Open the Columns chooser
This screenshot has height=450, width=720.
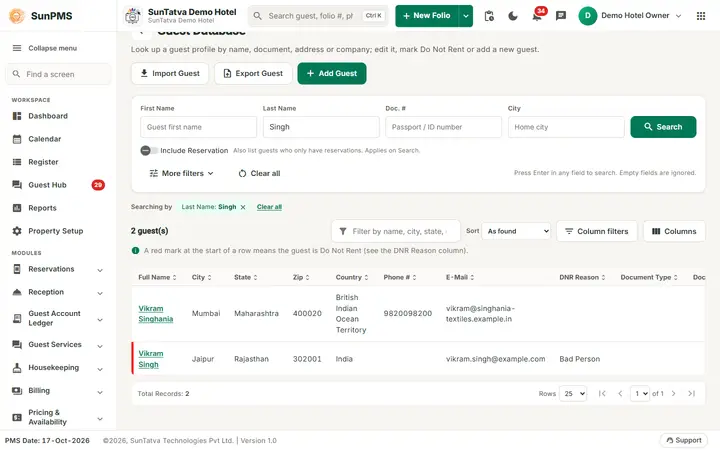(x=674, y=231)
